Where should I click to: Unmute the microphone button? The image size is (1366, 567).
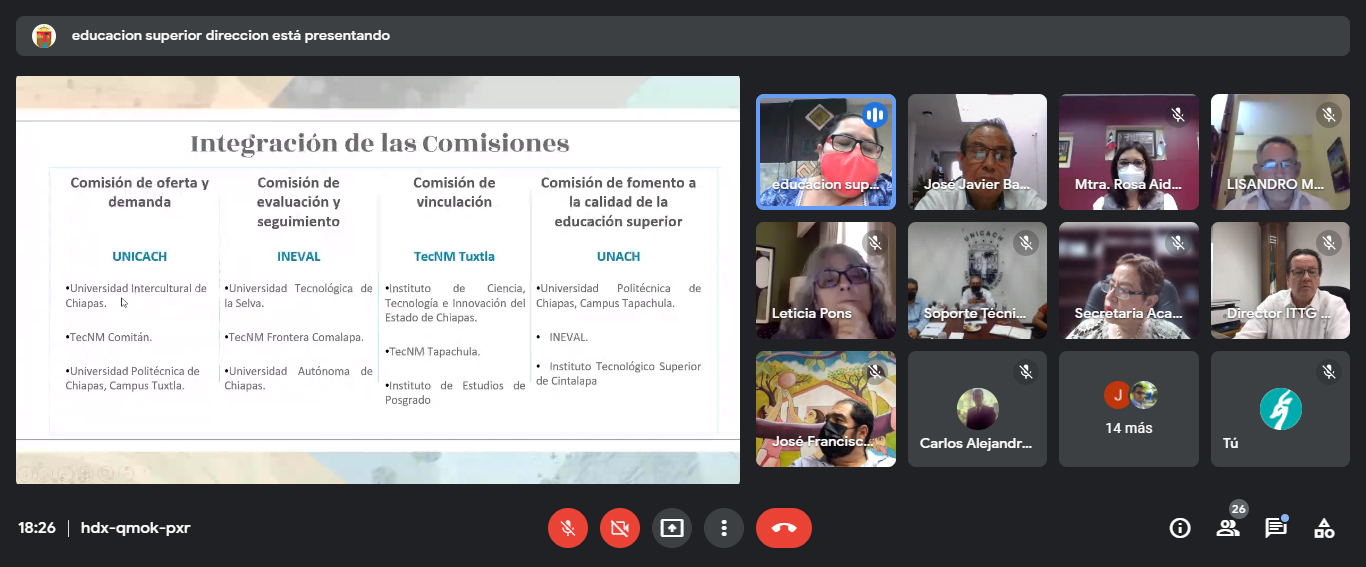(x=568, y=528)
